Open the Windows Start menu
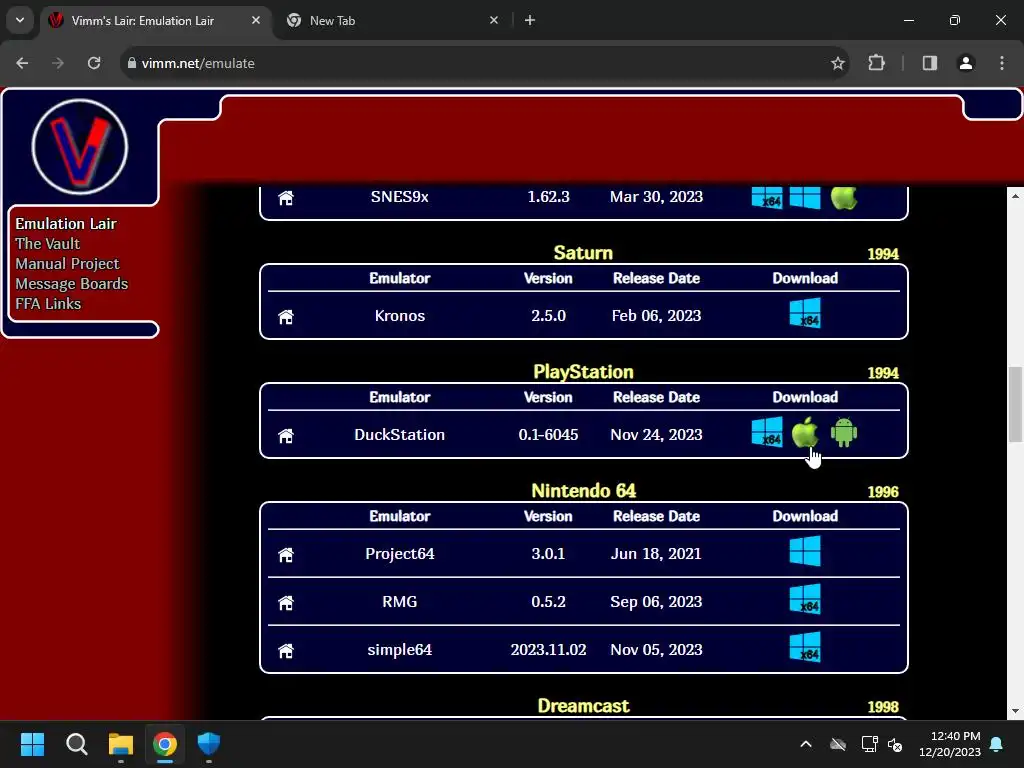Viewport: 1024px width, 768px height. 32,744
